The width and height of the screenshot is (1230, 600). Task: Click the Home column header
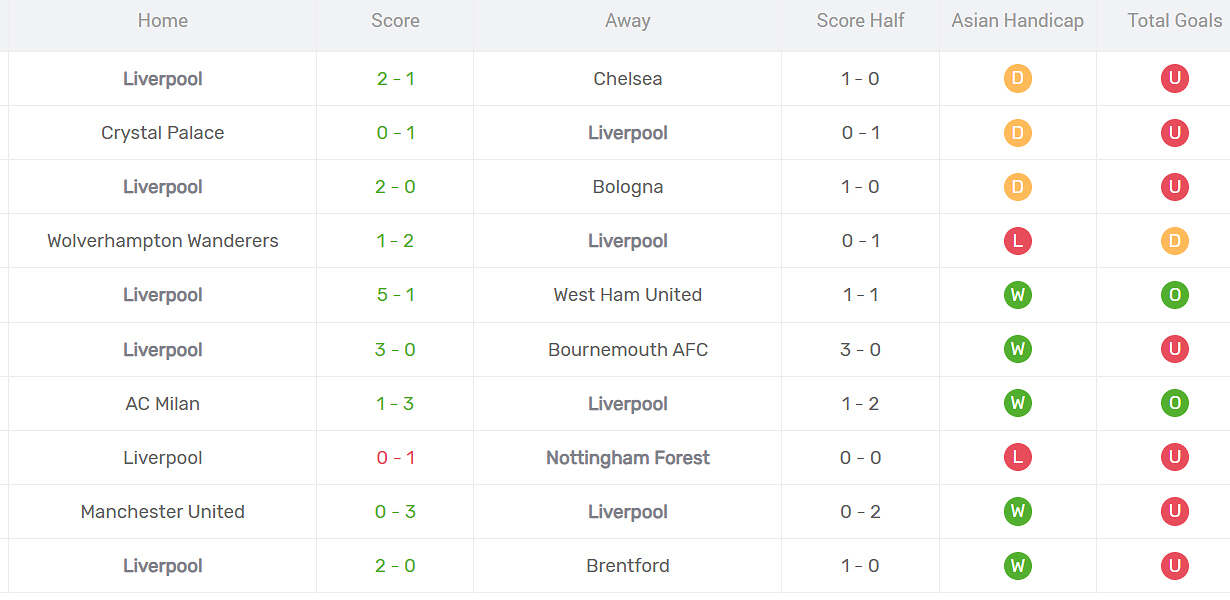click(x=162, y=21)
